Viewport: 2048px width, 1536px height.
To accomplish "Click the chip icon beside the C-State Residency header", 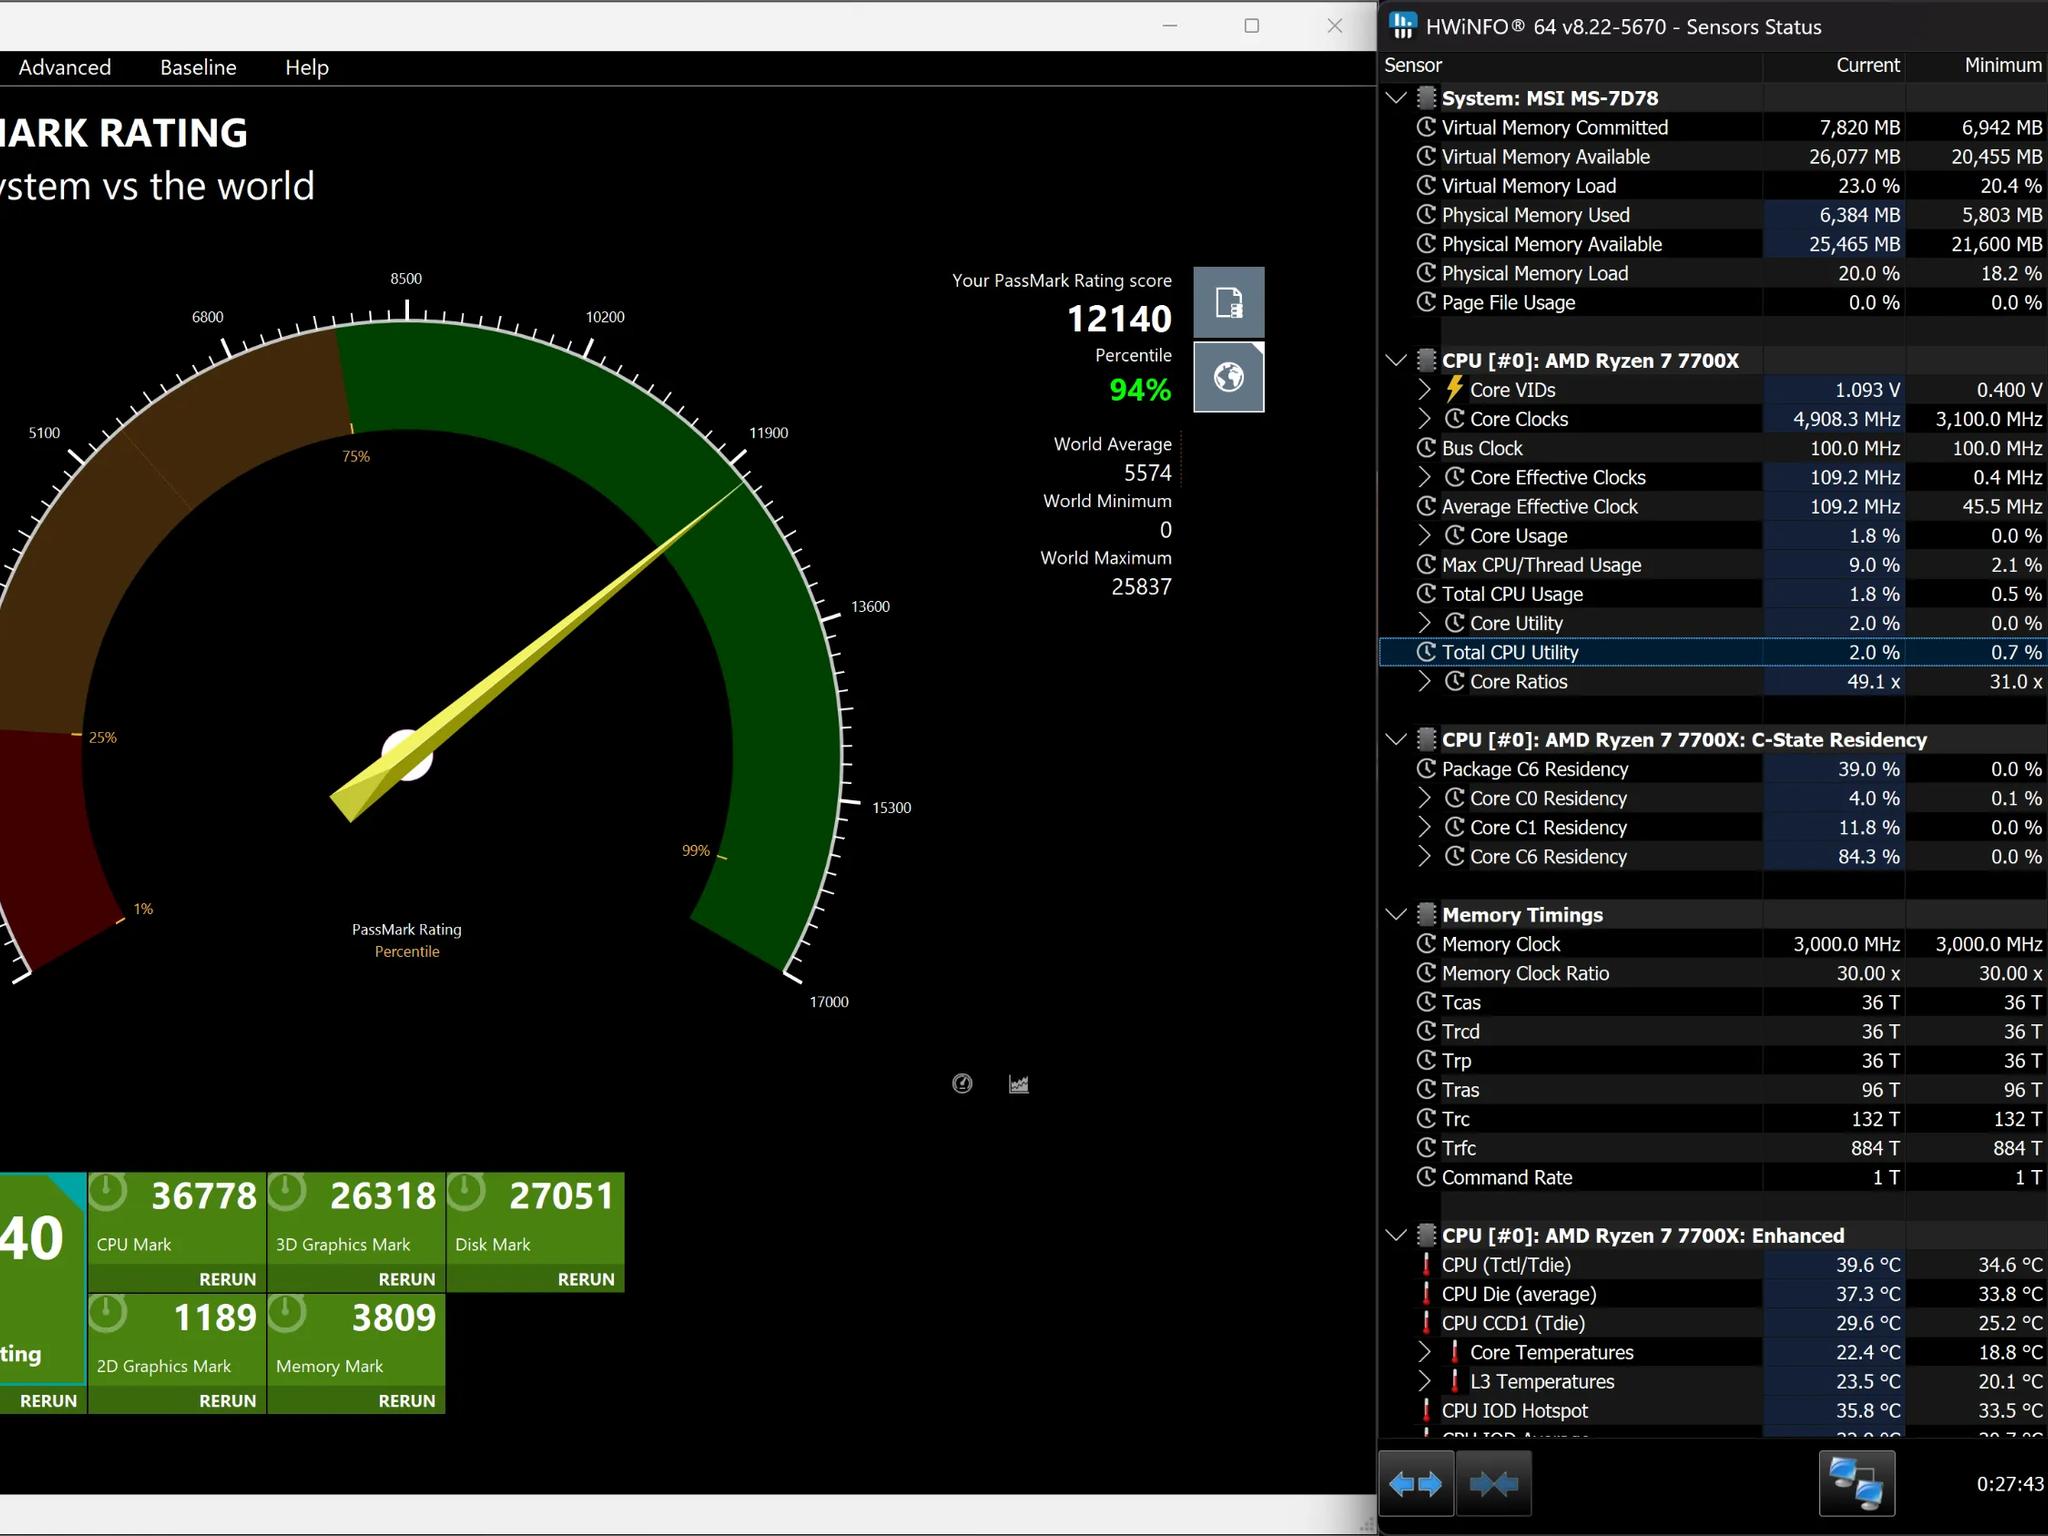I will click(x=1427, y=740).
